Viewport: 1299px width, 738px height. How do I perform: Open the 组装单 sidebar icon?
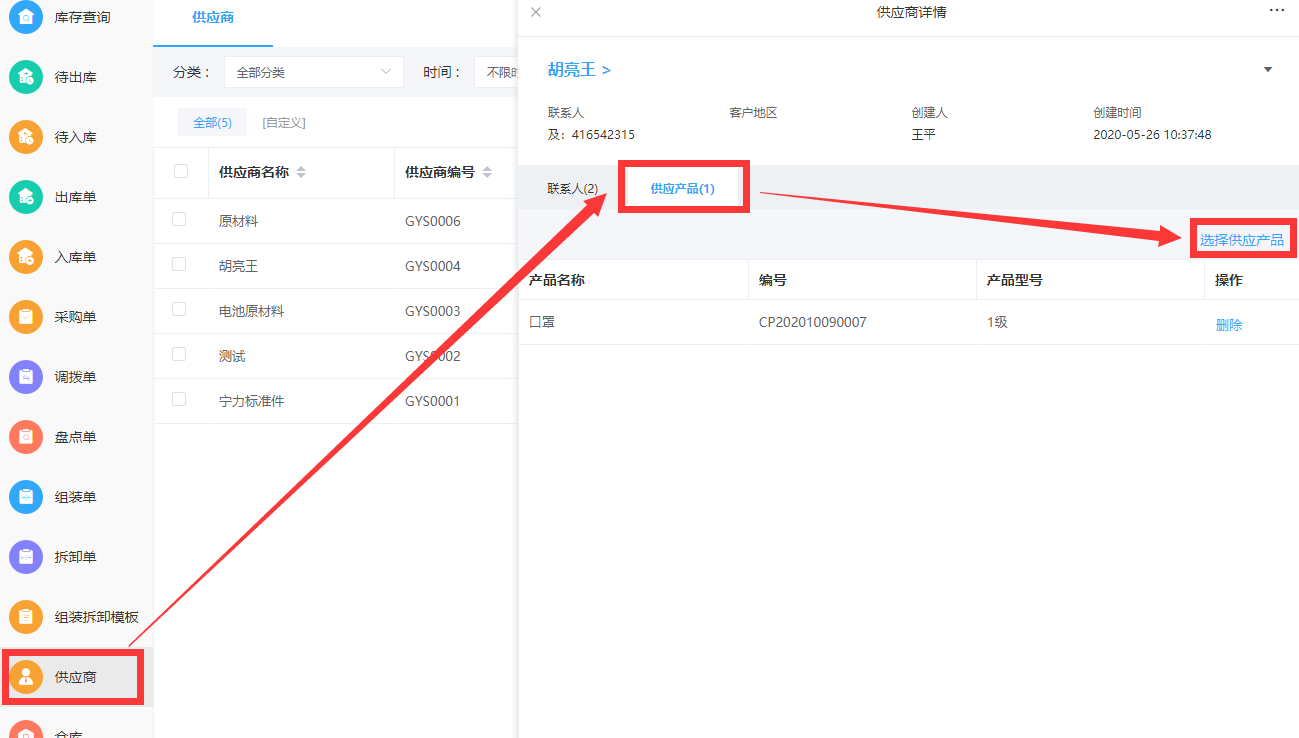point(26,497)
